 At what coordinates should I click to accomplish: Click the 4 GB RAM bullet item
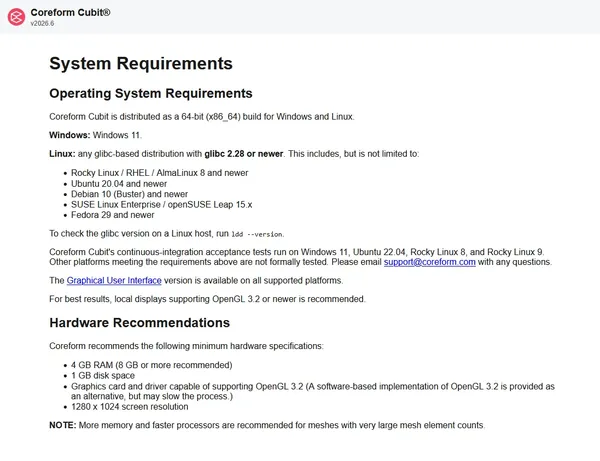[152, 365]
